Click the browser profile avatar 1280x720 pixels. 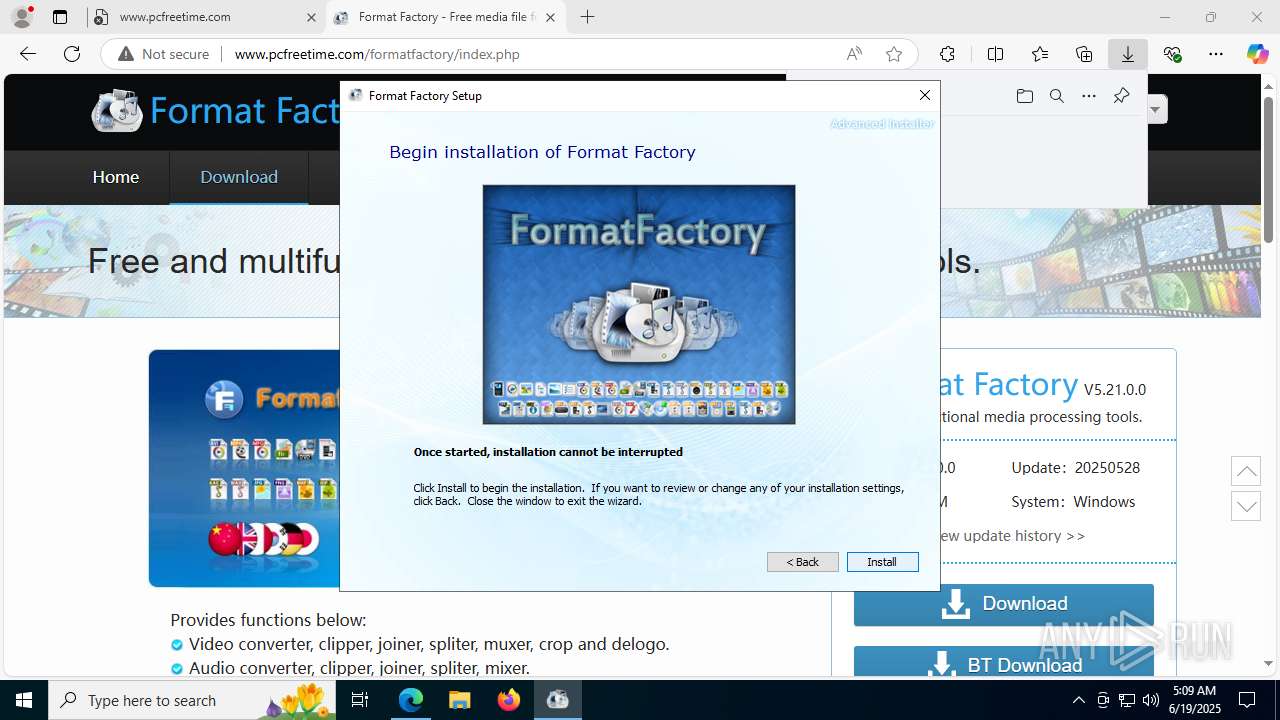click(x=22, y=17)
